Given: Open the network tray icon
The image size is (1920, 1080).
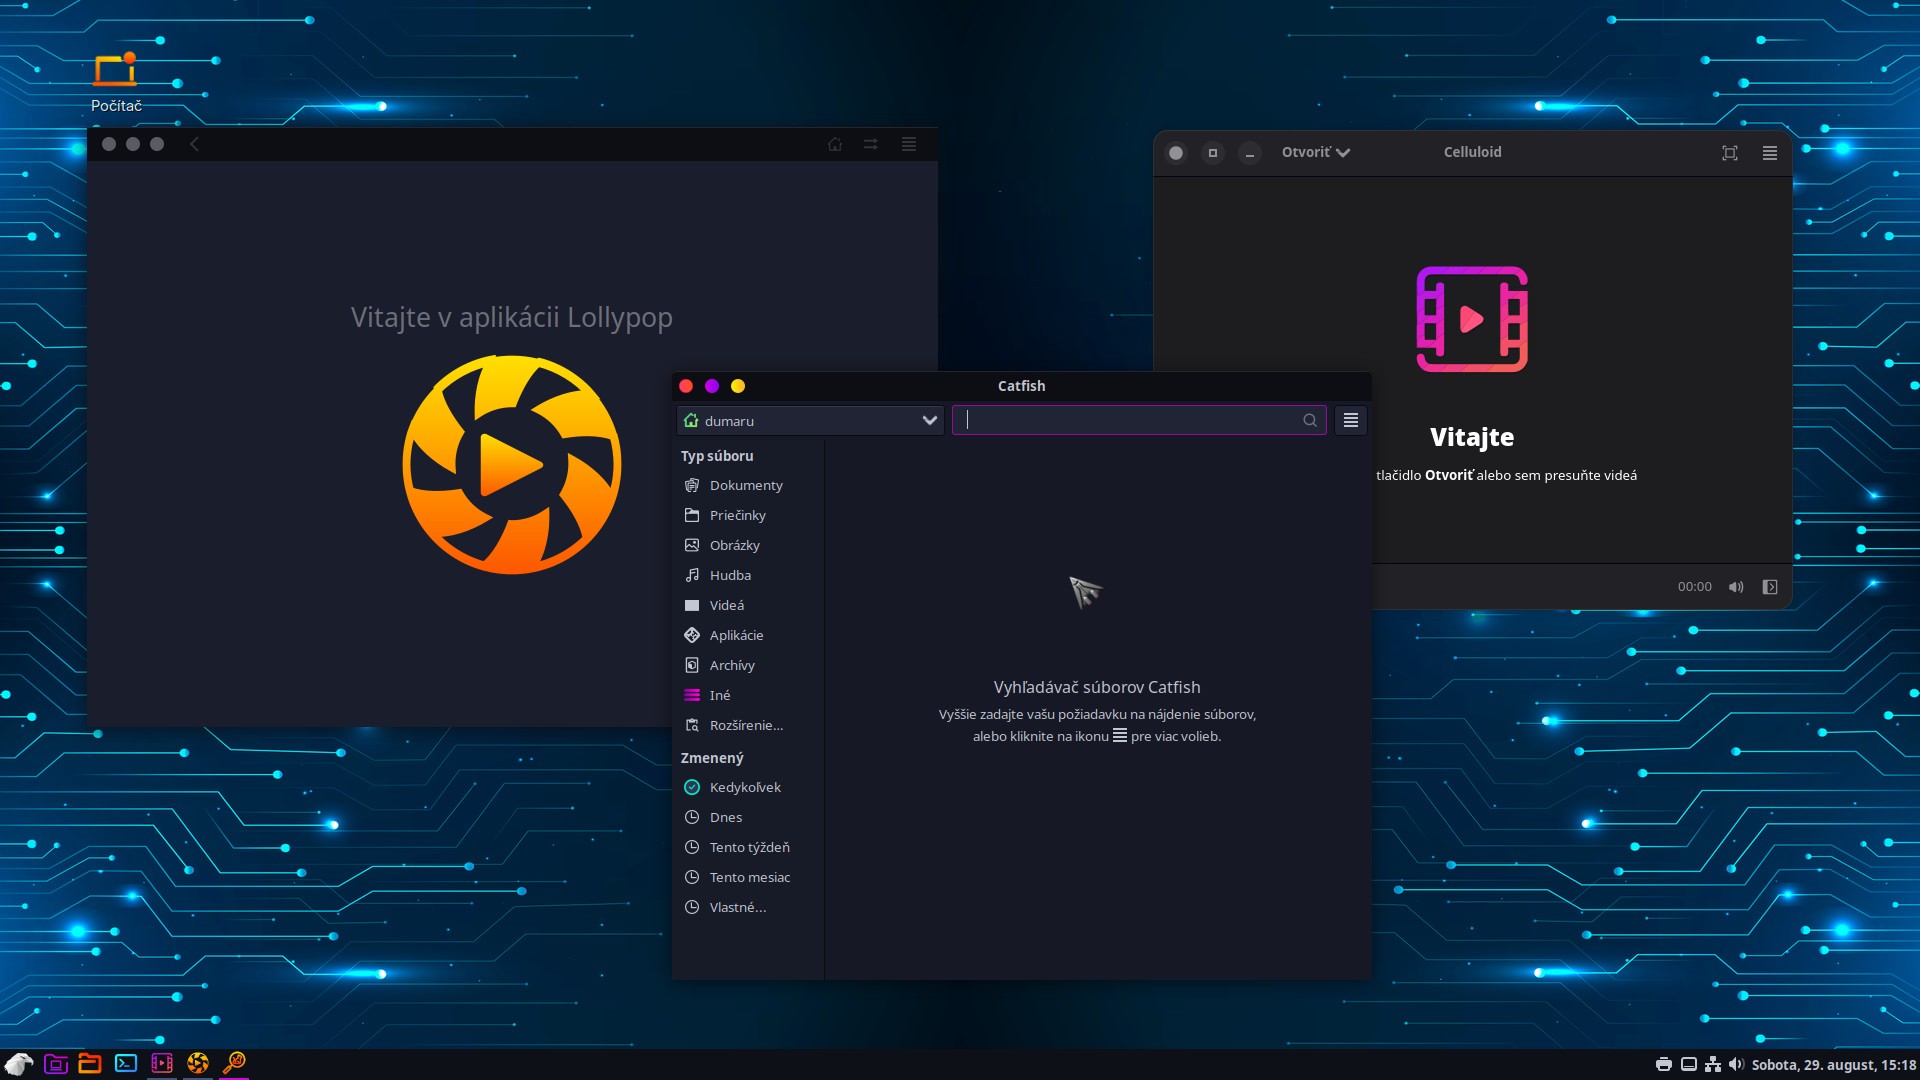Looking at the screenshot, I should point(1713,1065).
